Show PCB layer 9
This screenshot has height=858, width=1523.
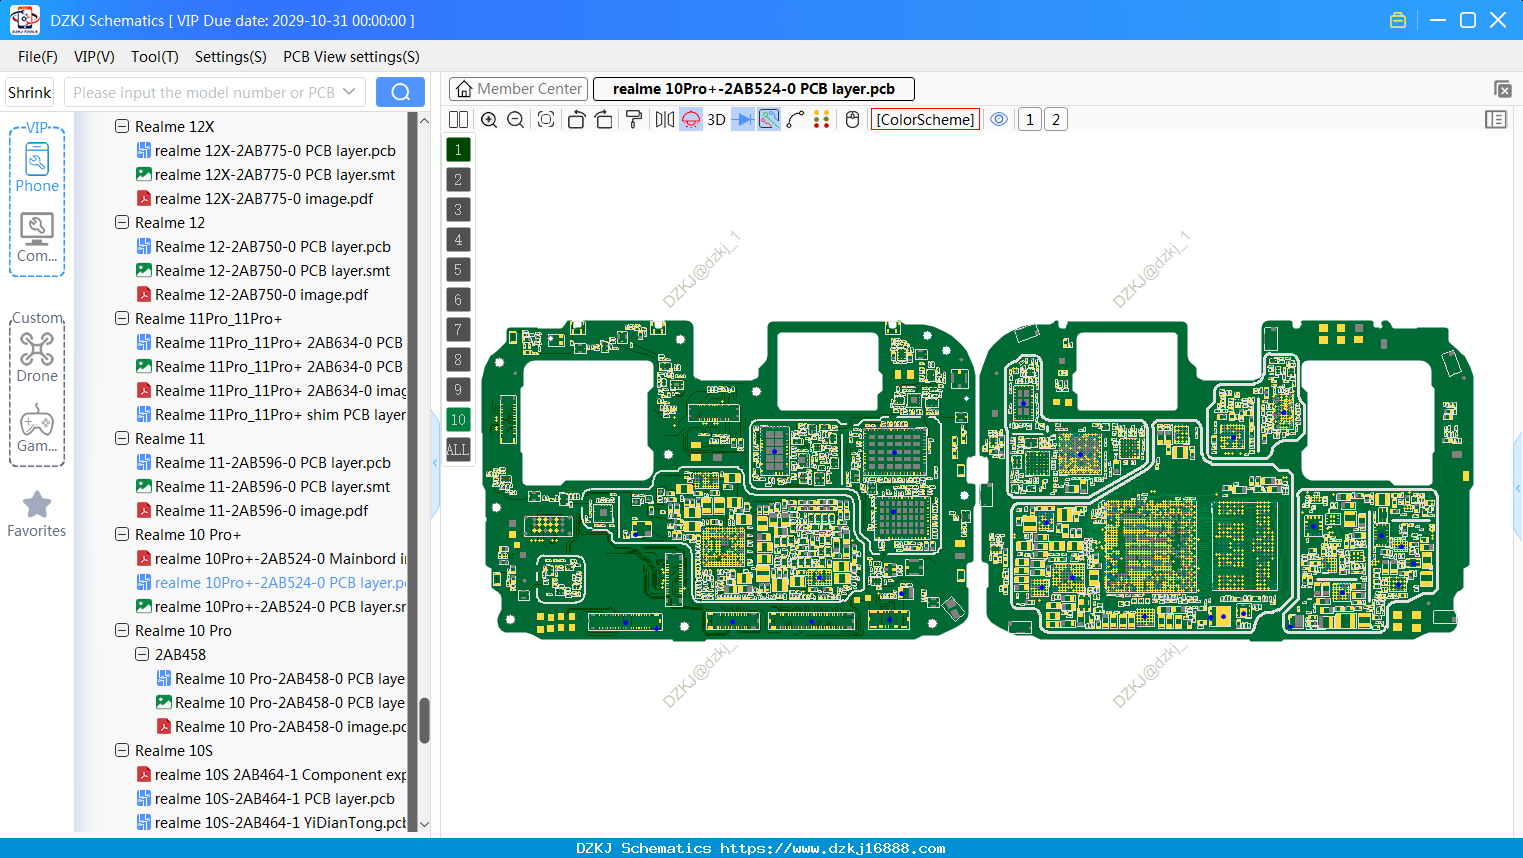click(458, 390)
